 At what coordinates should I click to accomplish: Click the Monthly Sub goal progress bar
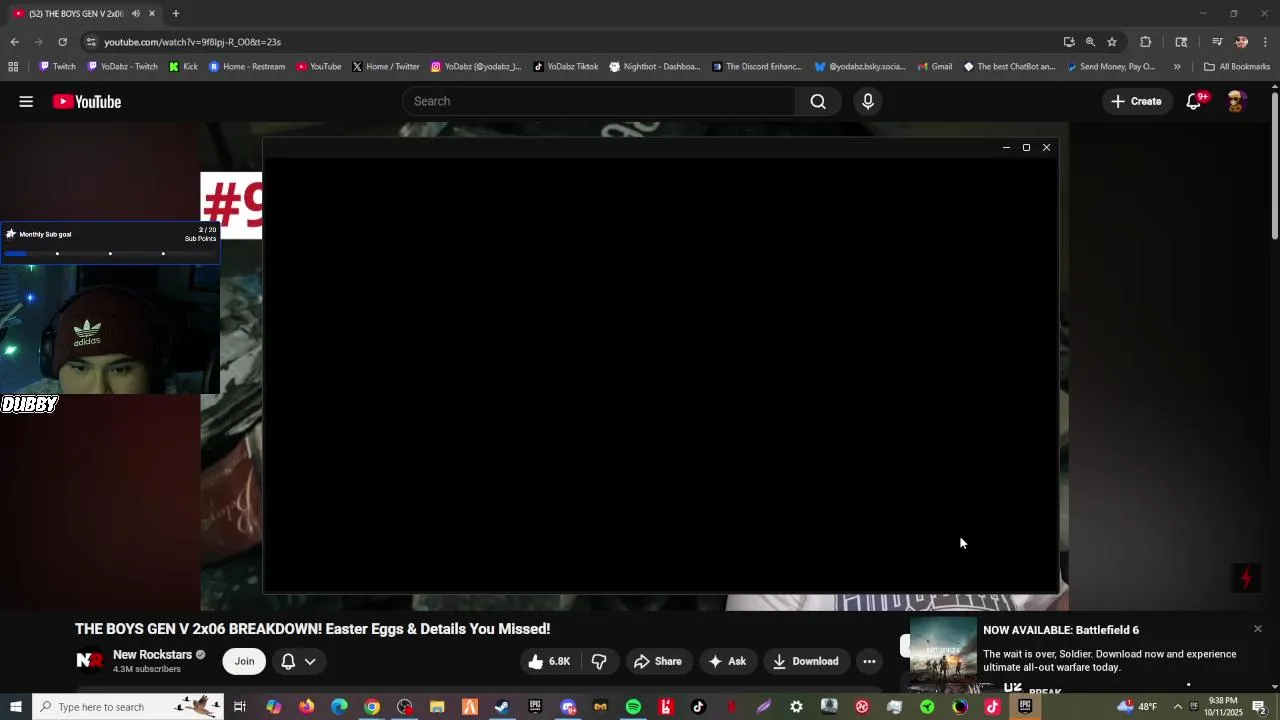click(x=110, y=253)
